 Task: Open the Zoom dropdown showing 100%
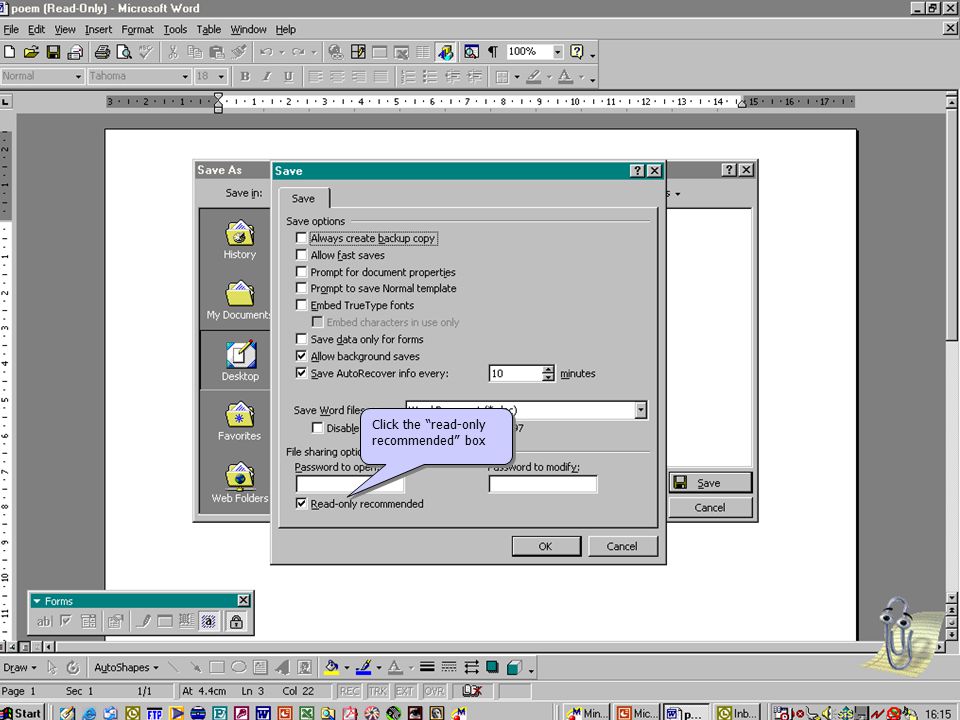[x=558, y=52]
